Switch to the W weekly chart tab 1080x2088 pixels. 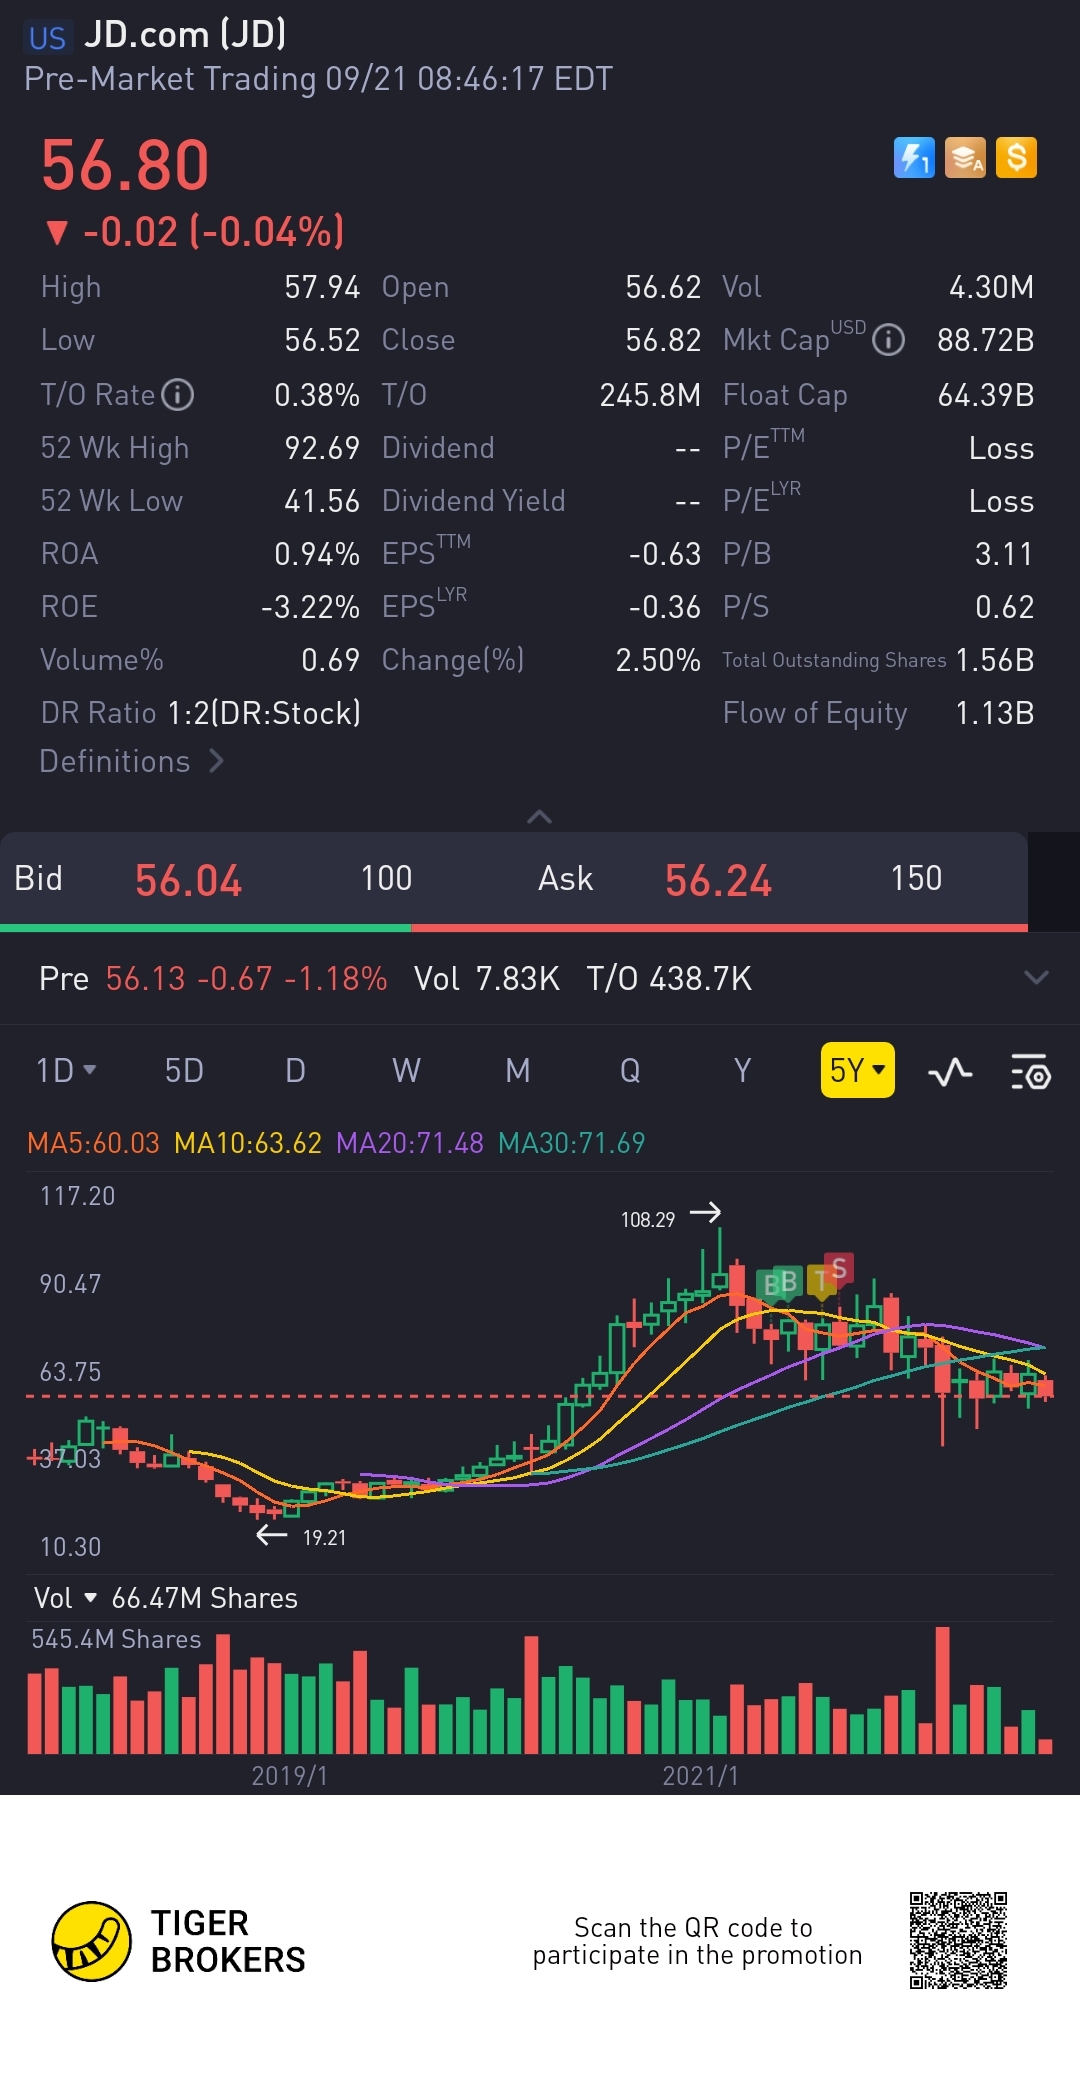click(x=406, y=1071)
